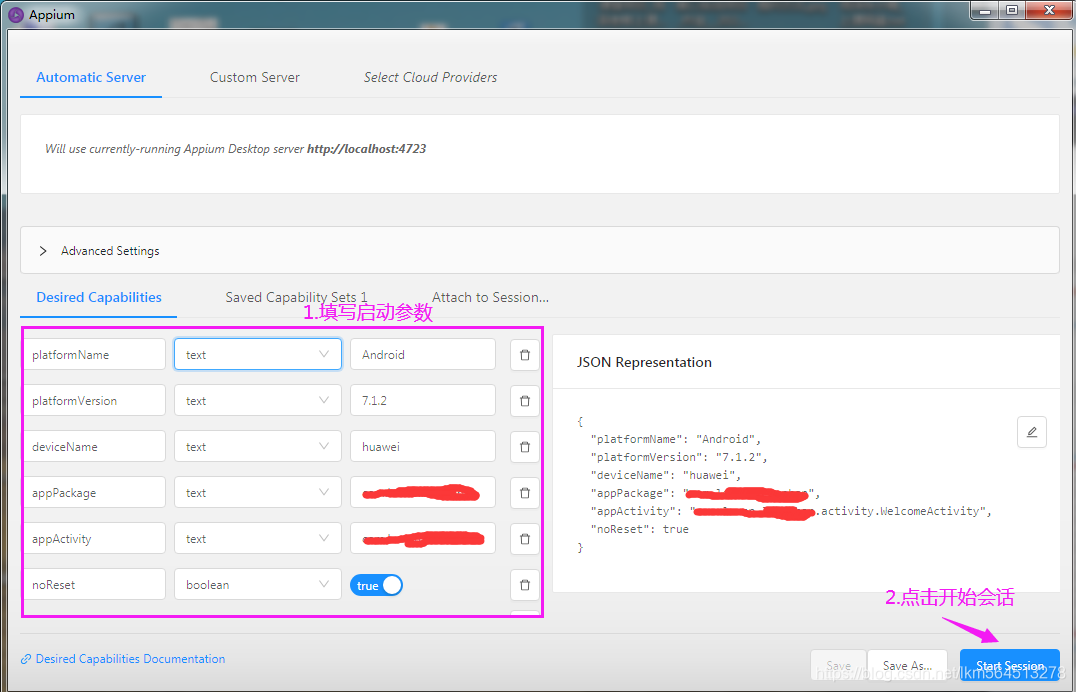This screenshot has height=692, width=1076.
Task: Click the appPackage value field
Action: tap(423, 492)
